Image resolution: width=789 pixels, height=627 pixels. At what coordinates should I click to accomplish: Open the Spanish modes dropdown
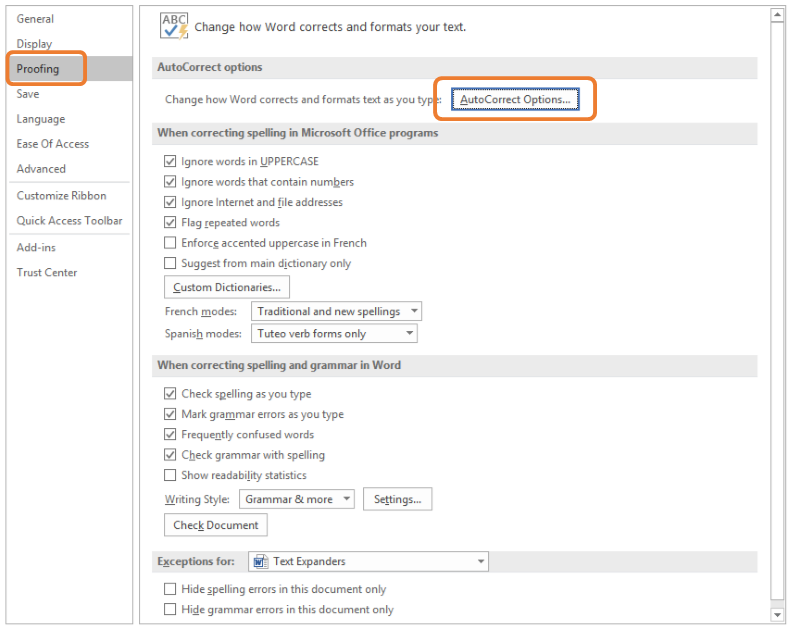point(409,334)
